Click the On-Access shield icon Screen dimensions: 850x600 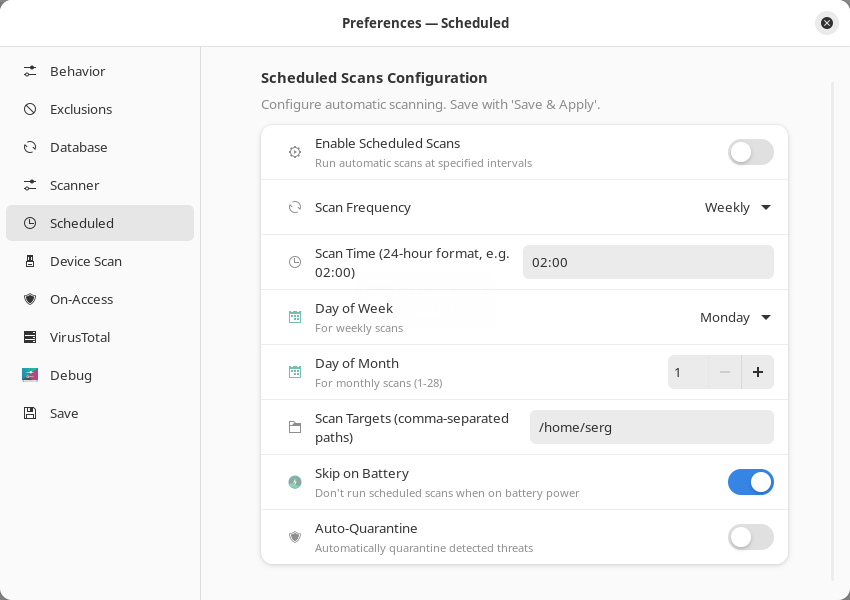coord(30,299)
